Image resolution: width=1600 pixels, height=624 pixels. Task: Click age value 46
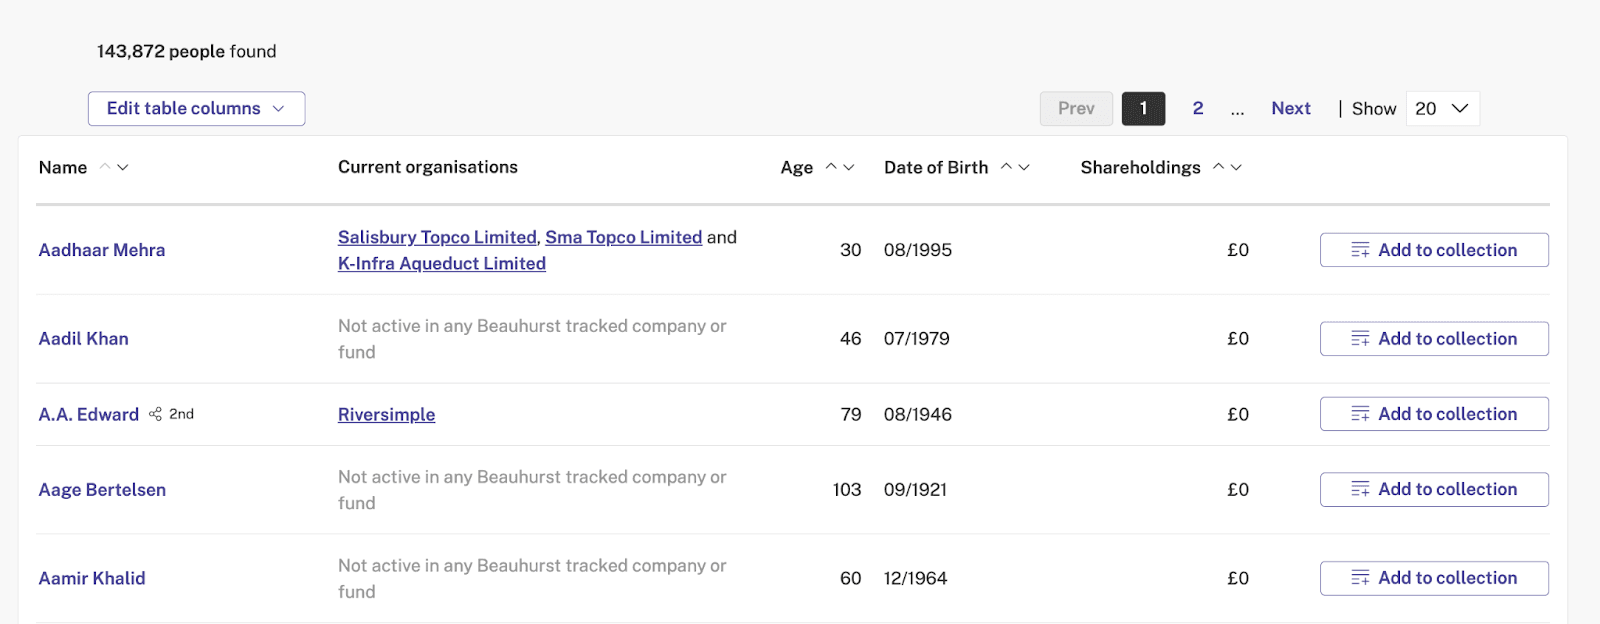tap(851, 339)
